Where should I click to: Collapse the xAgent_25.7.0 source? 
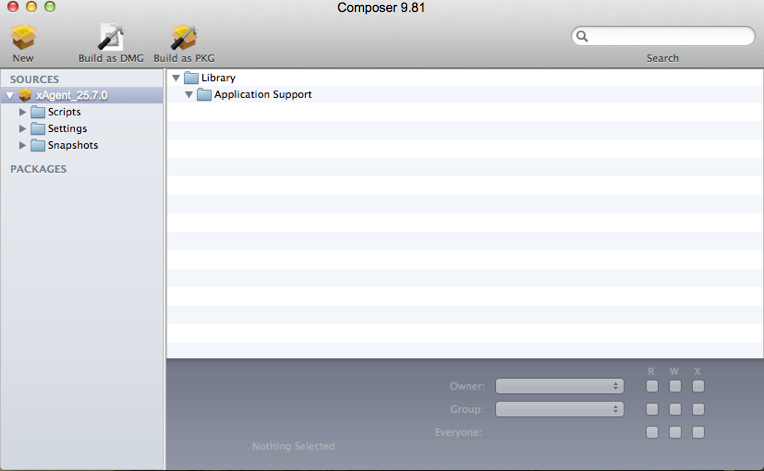pyautogui.click(x=10, y=95)
